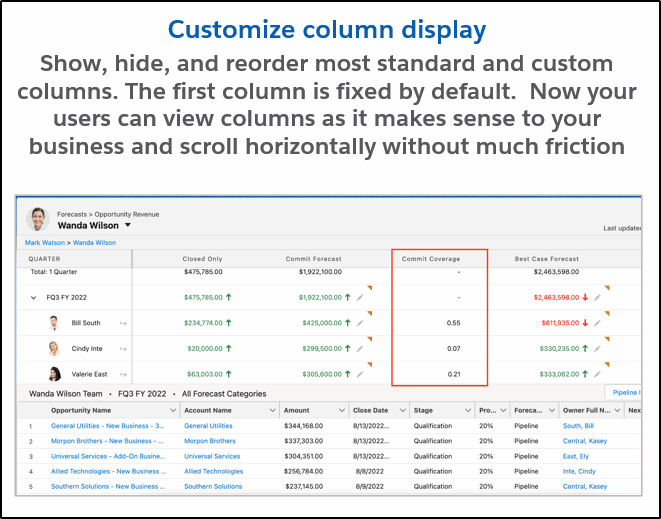
Task: Select Cindy Inte's Best Case $330,235.00
Action: (559, 349)
